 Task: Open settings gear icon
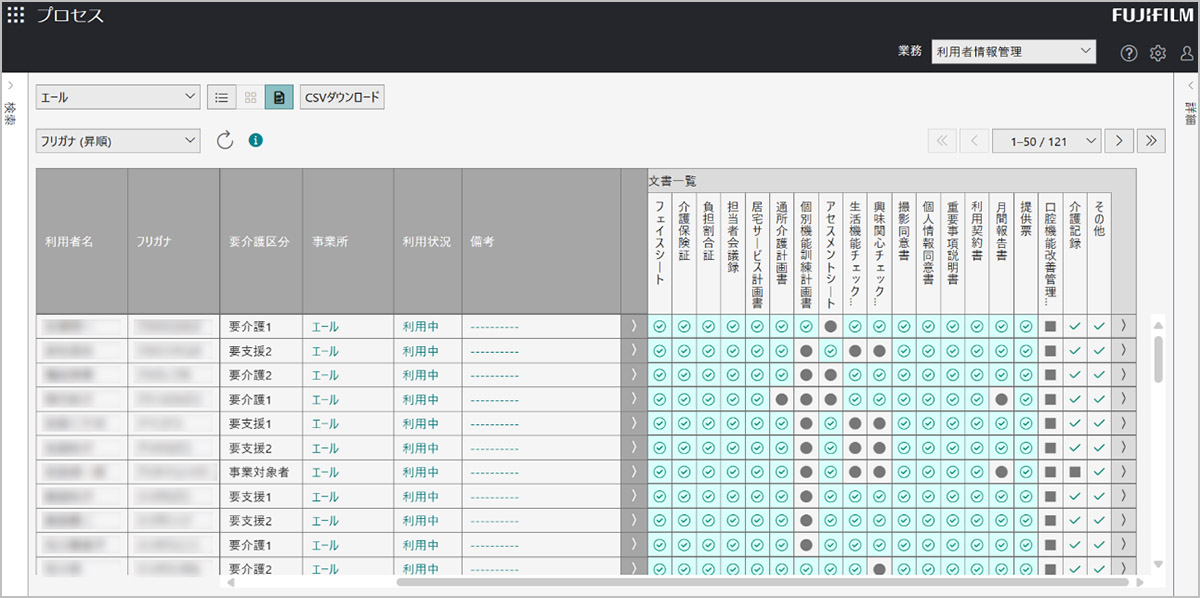pyautogui.click(x=1158, y=53)
